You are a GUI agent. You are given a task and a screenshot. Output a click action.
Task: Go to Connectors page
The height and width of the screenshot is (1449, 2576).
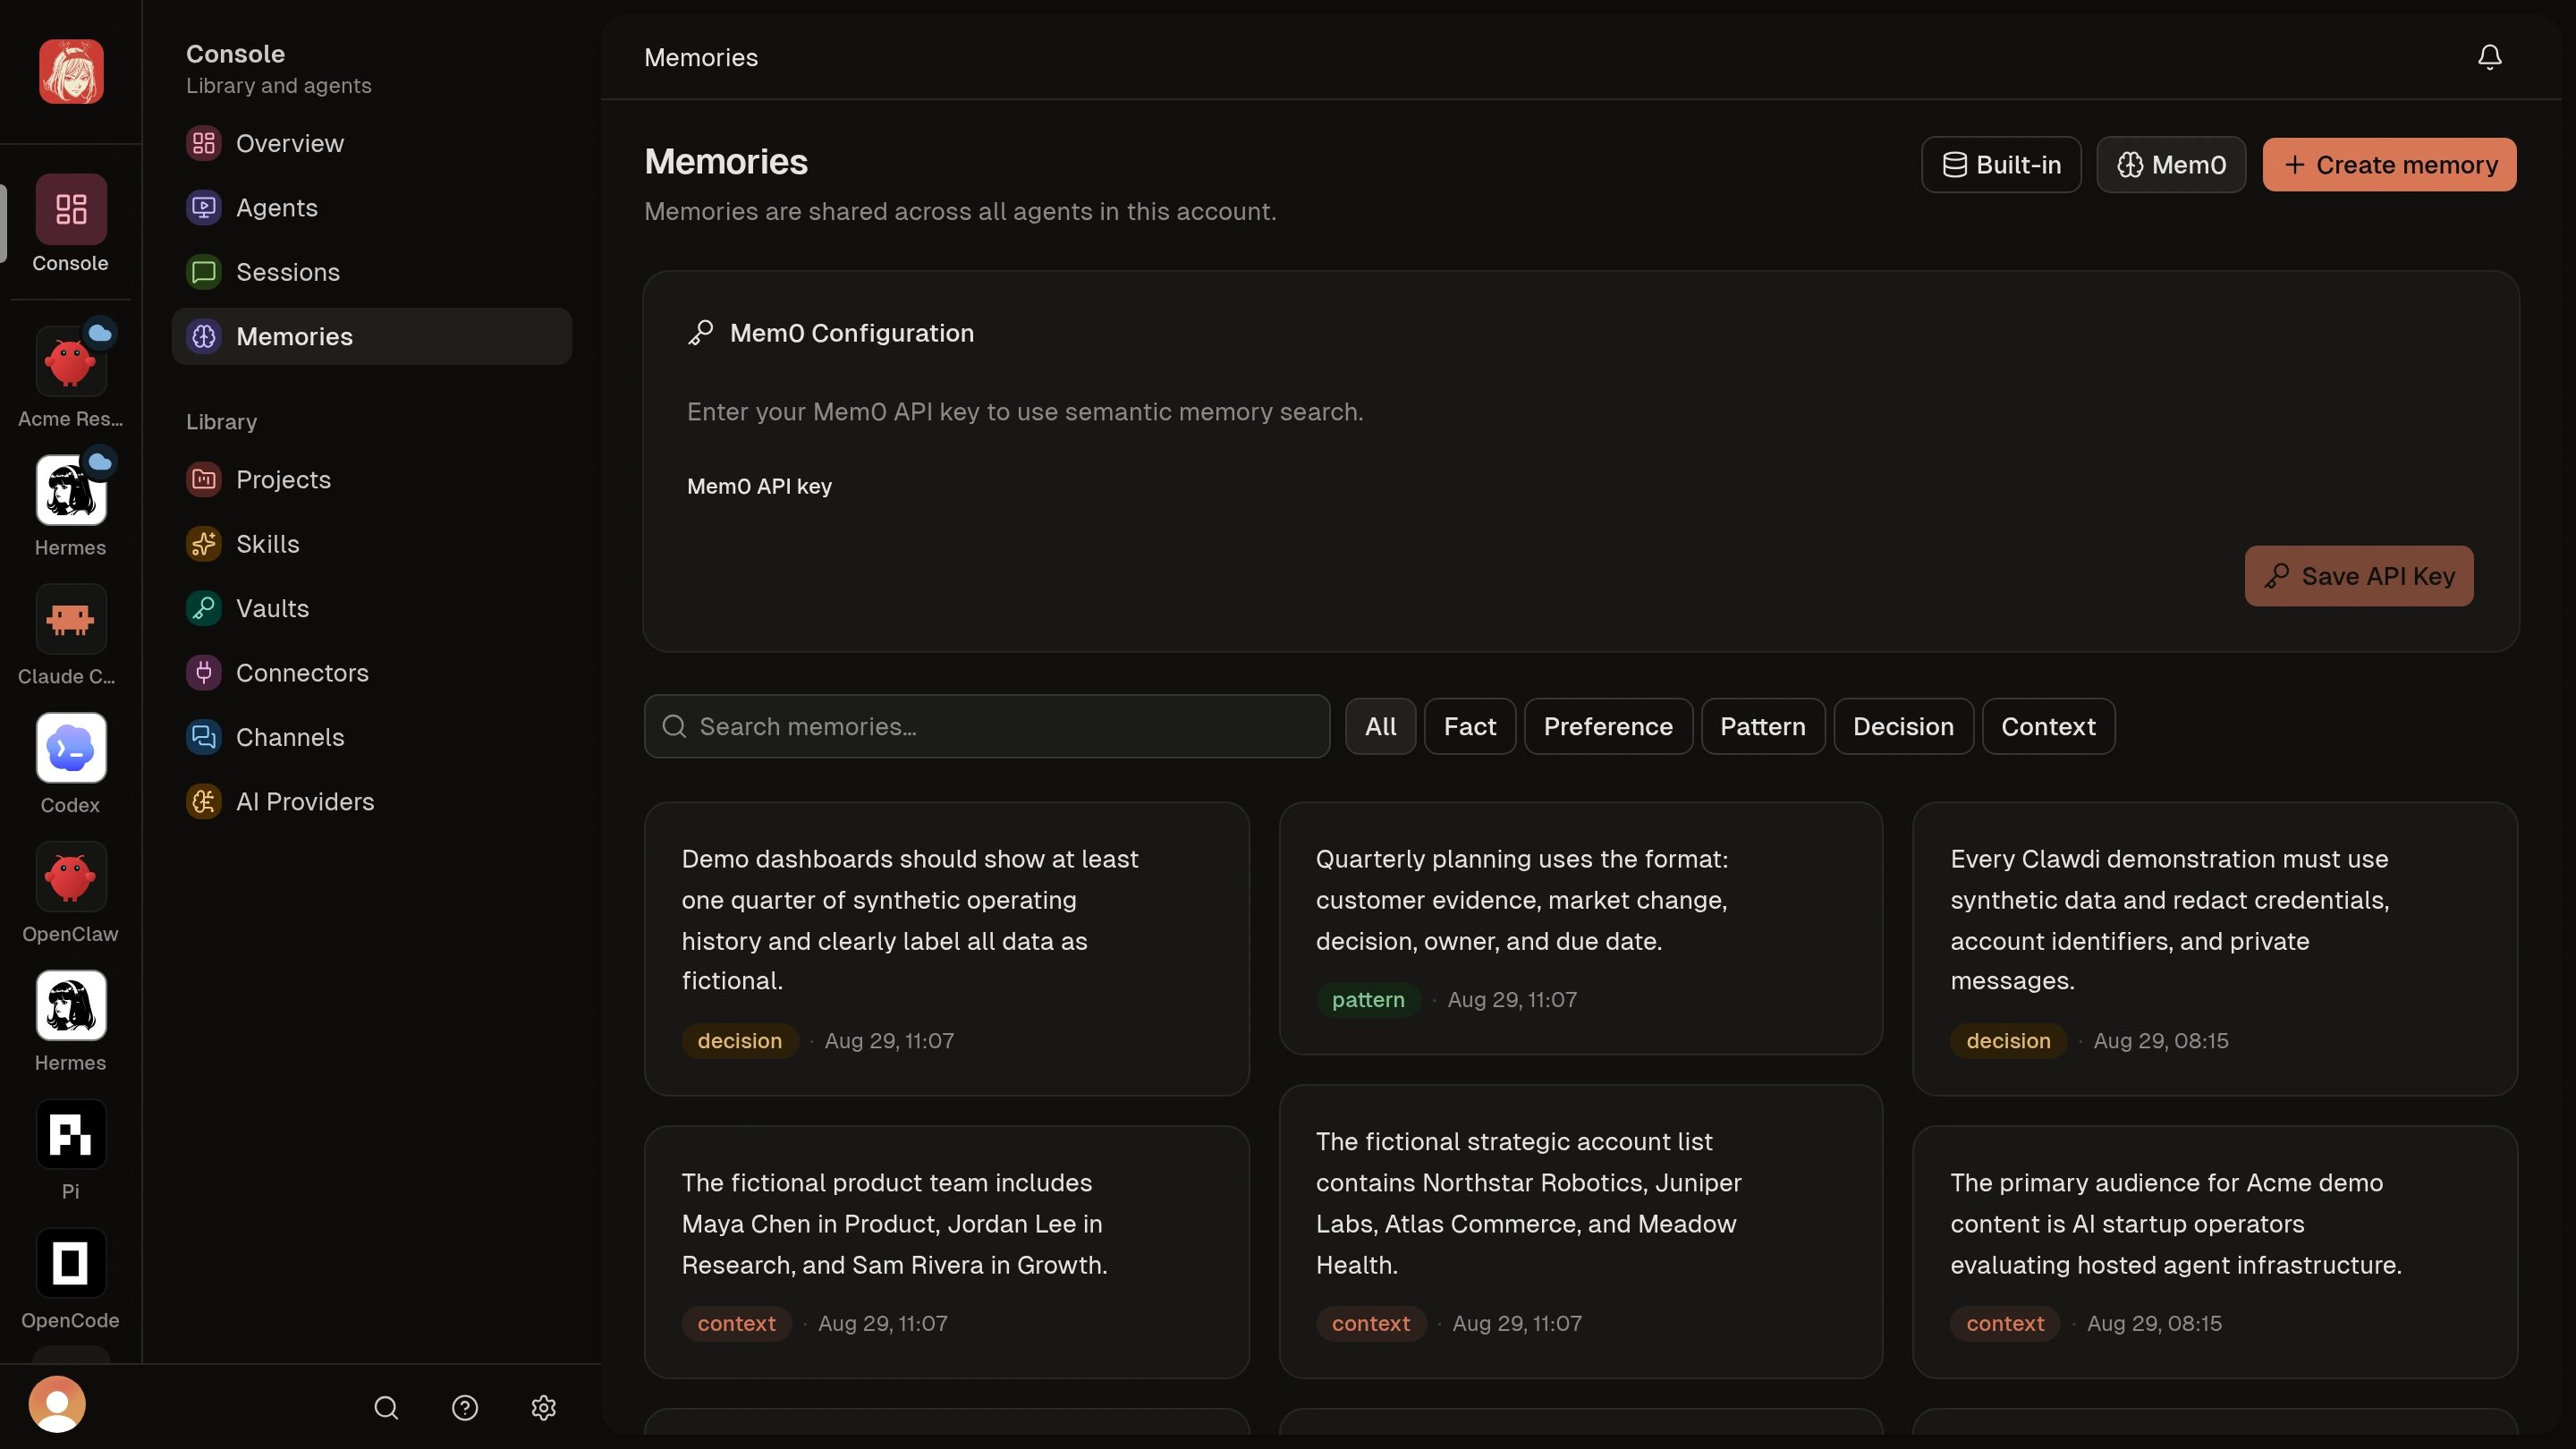(x=371, y=673)
